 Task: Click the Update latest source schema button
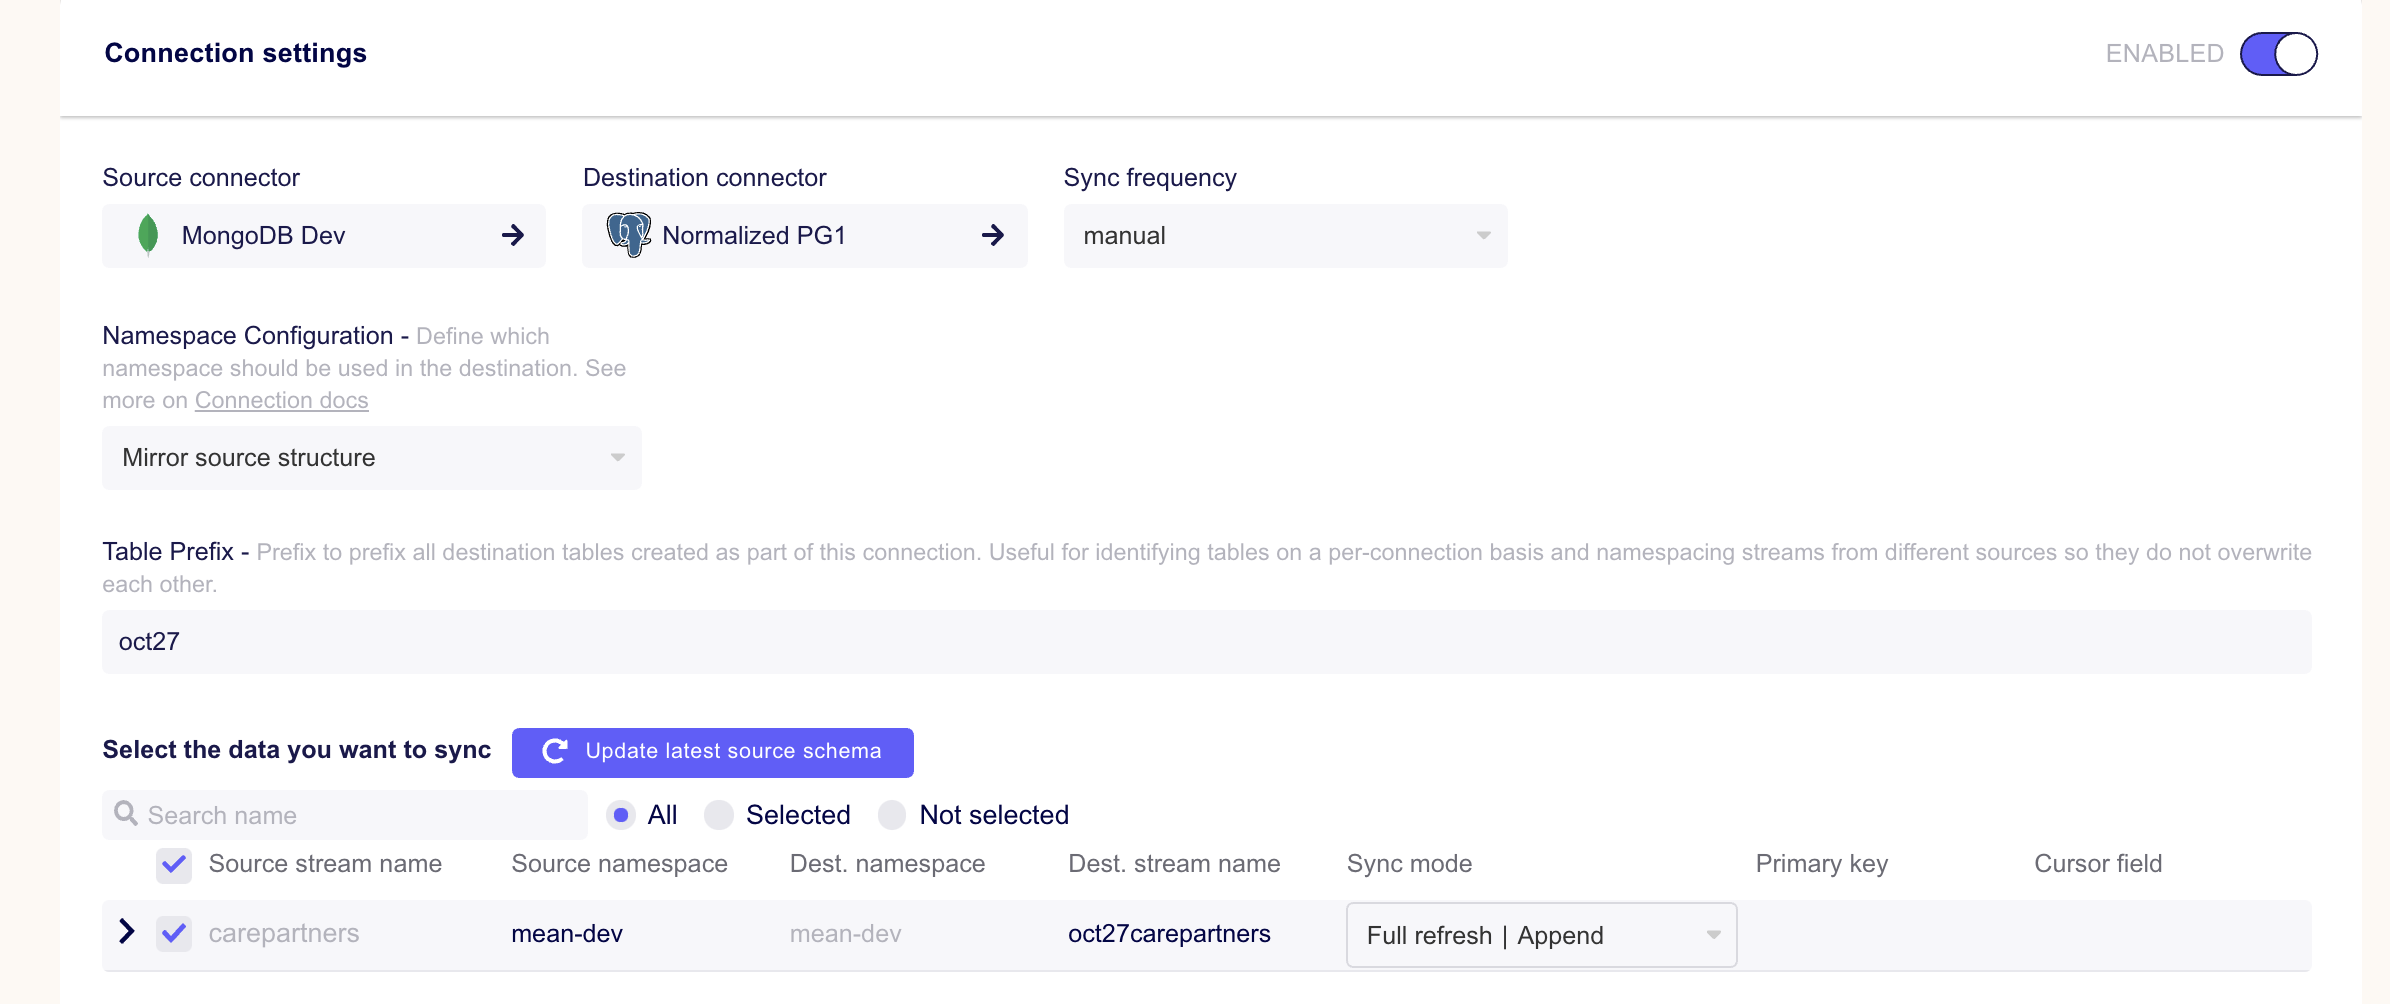pos(712,752)
